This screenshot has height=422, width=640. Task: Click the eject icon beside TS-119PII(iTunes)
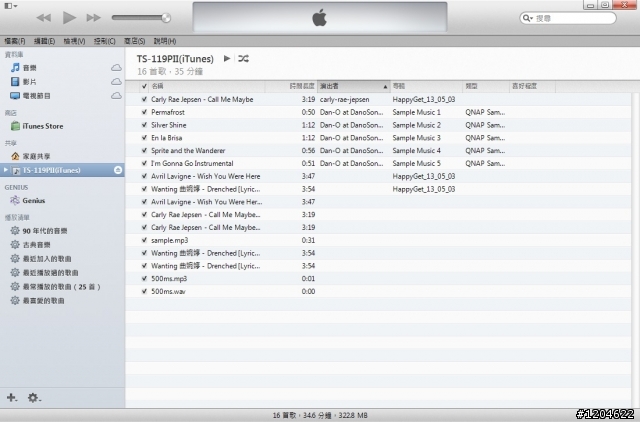(x=118, y=170)
